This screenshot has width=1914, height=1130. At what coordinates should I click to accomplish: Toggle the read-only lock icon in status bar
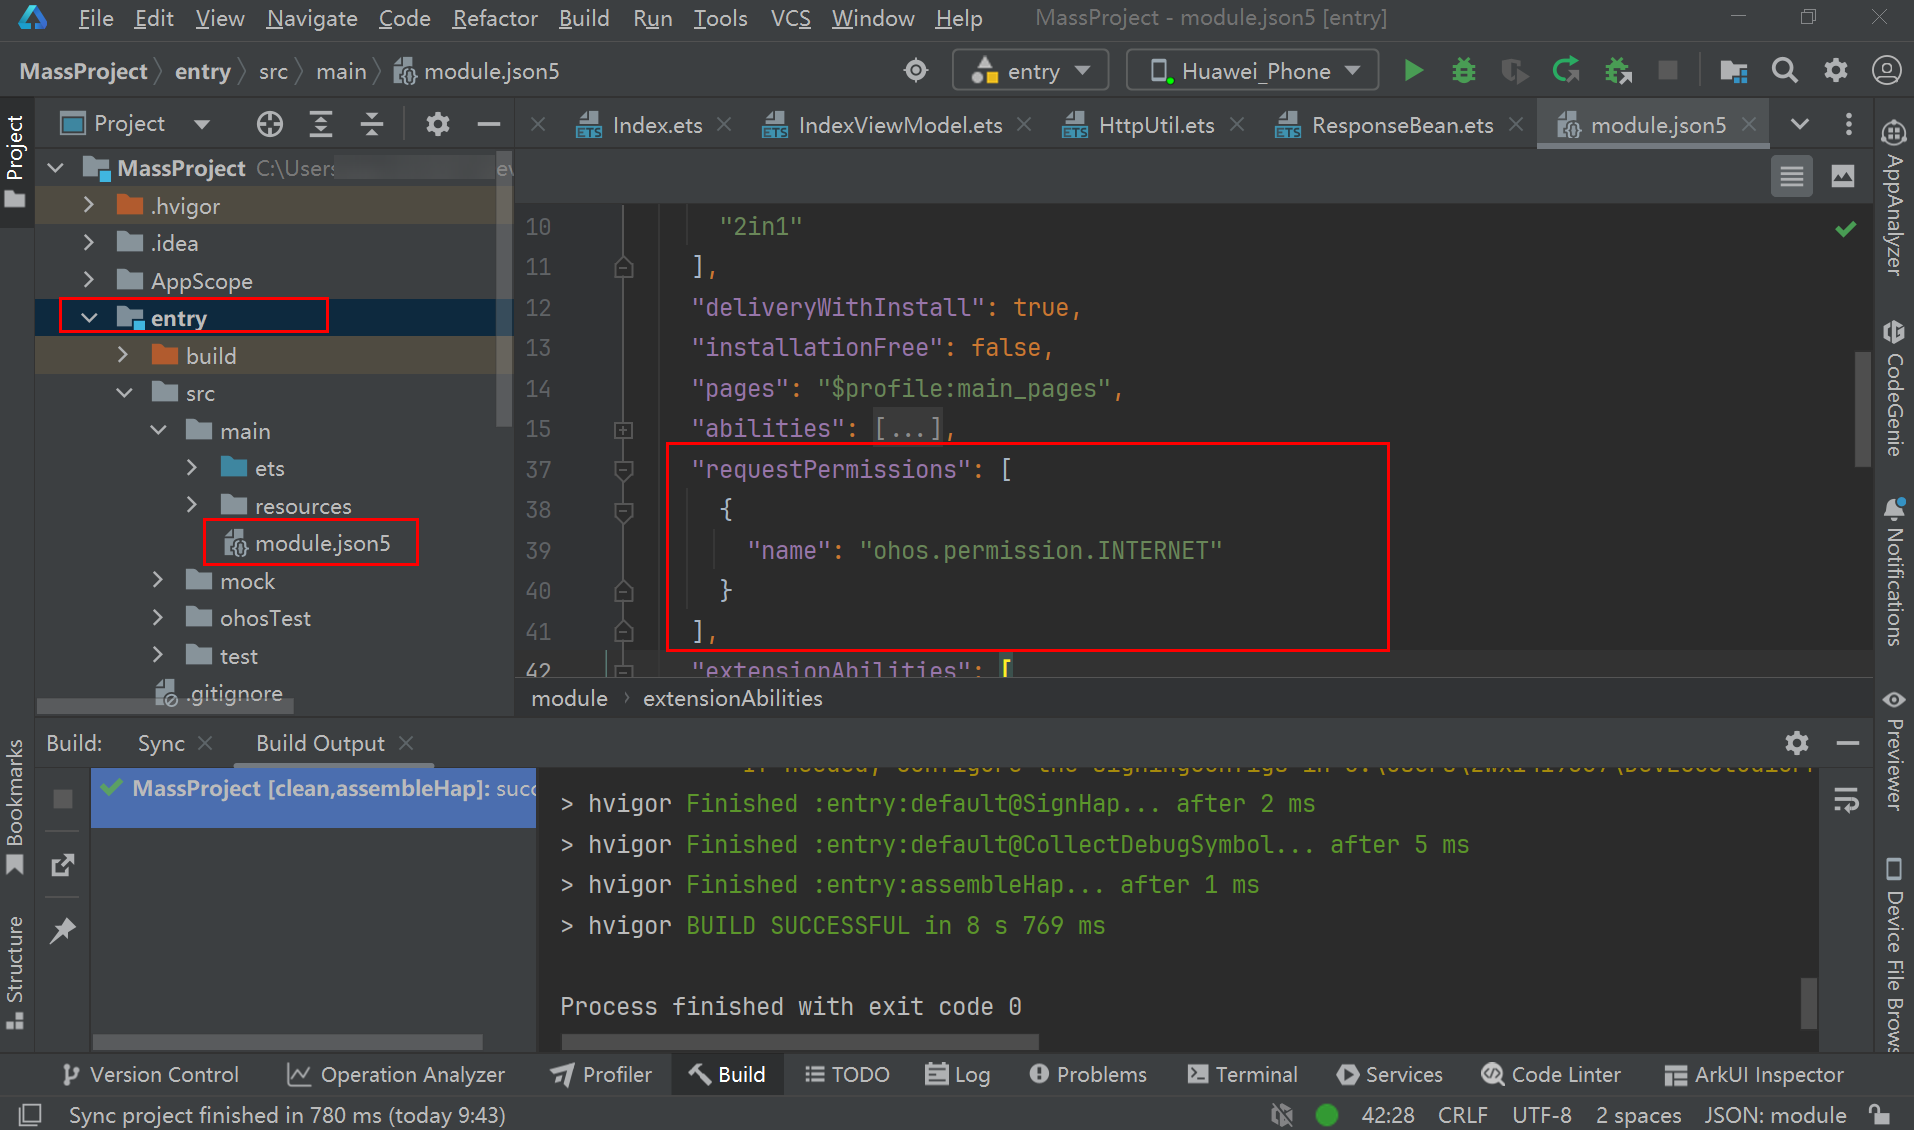pos(1879,1115)
